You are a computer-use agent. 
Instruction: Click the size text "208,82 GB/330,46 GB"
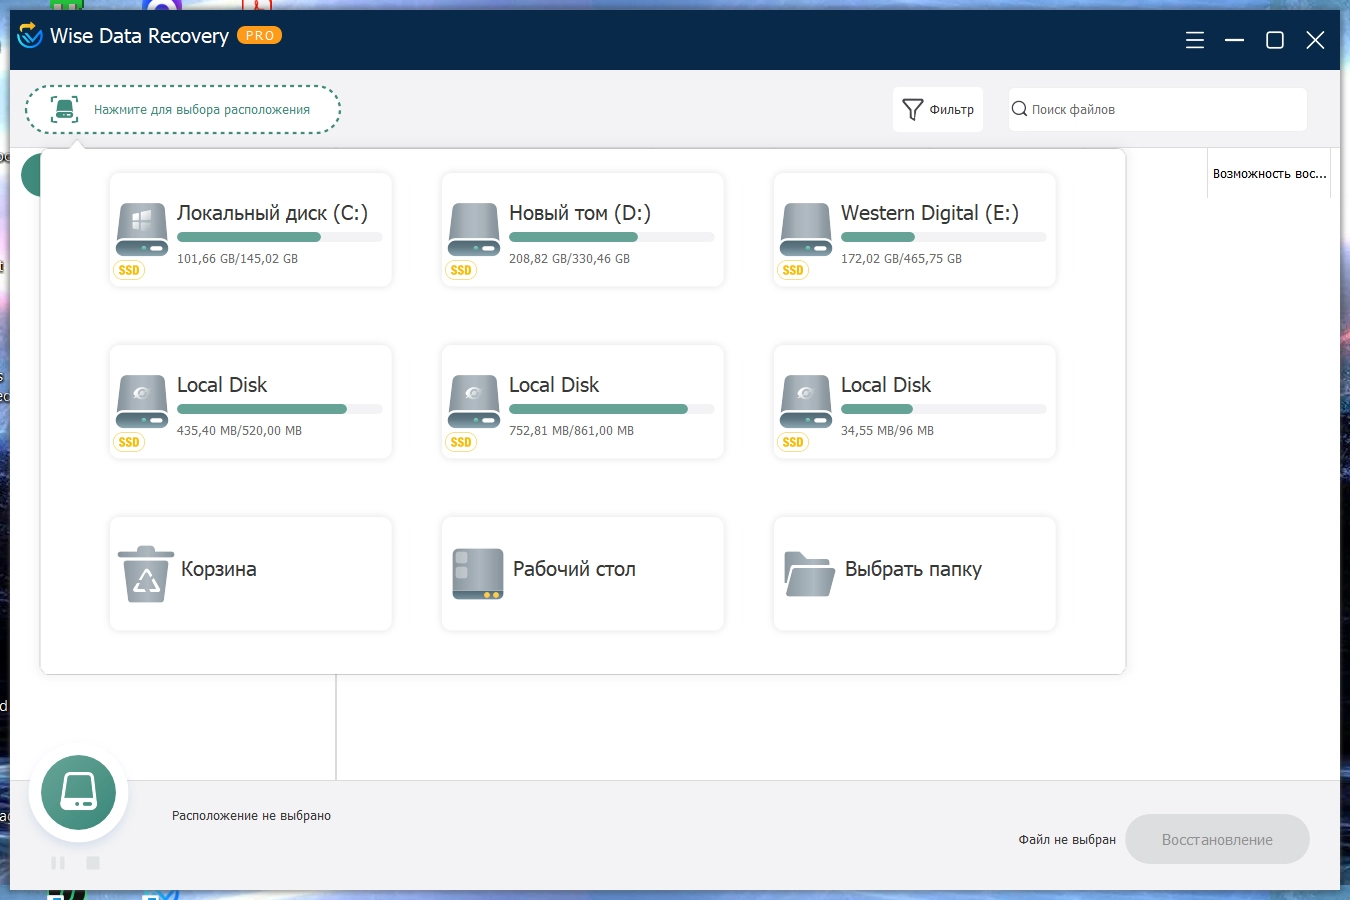(569, 259)
